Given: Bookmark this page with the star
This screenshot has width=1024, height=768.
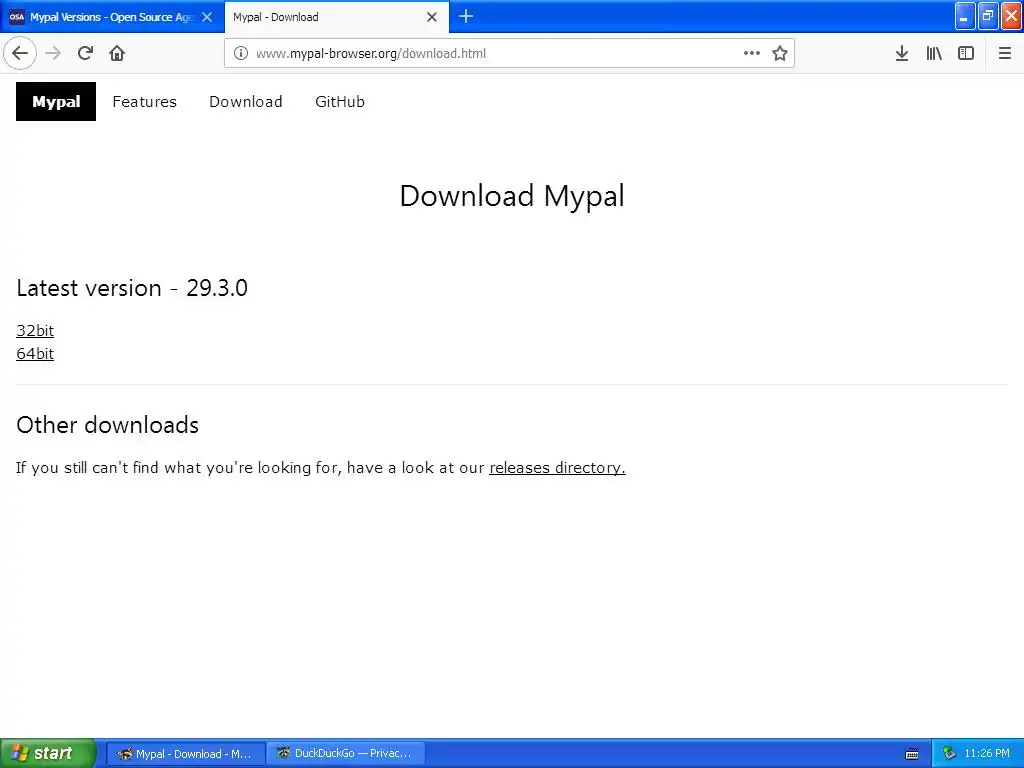Looking at the screenshot, I should [x=780, y=54].
